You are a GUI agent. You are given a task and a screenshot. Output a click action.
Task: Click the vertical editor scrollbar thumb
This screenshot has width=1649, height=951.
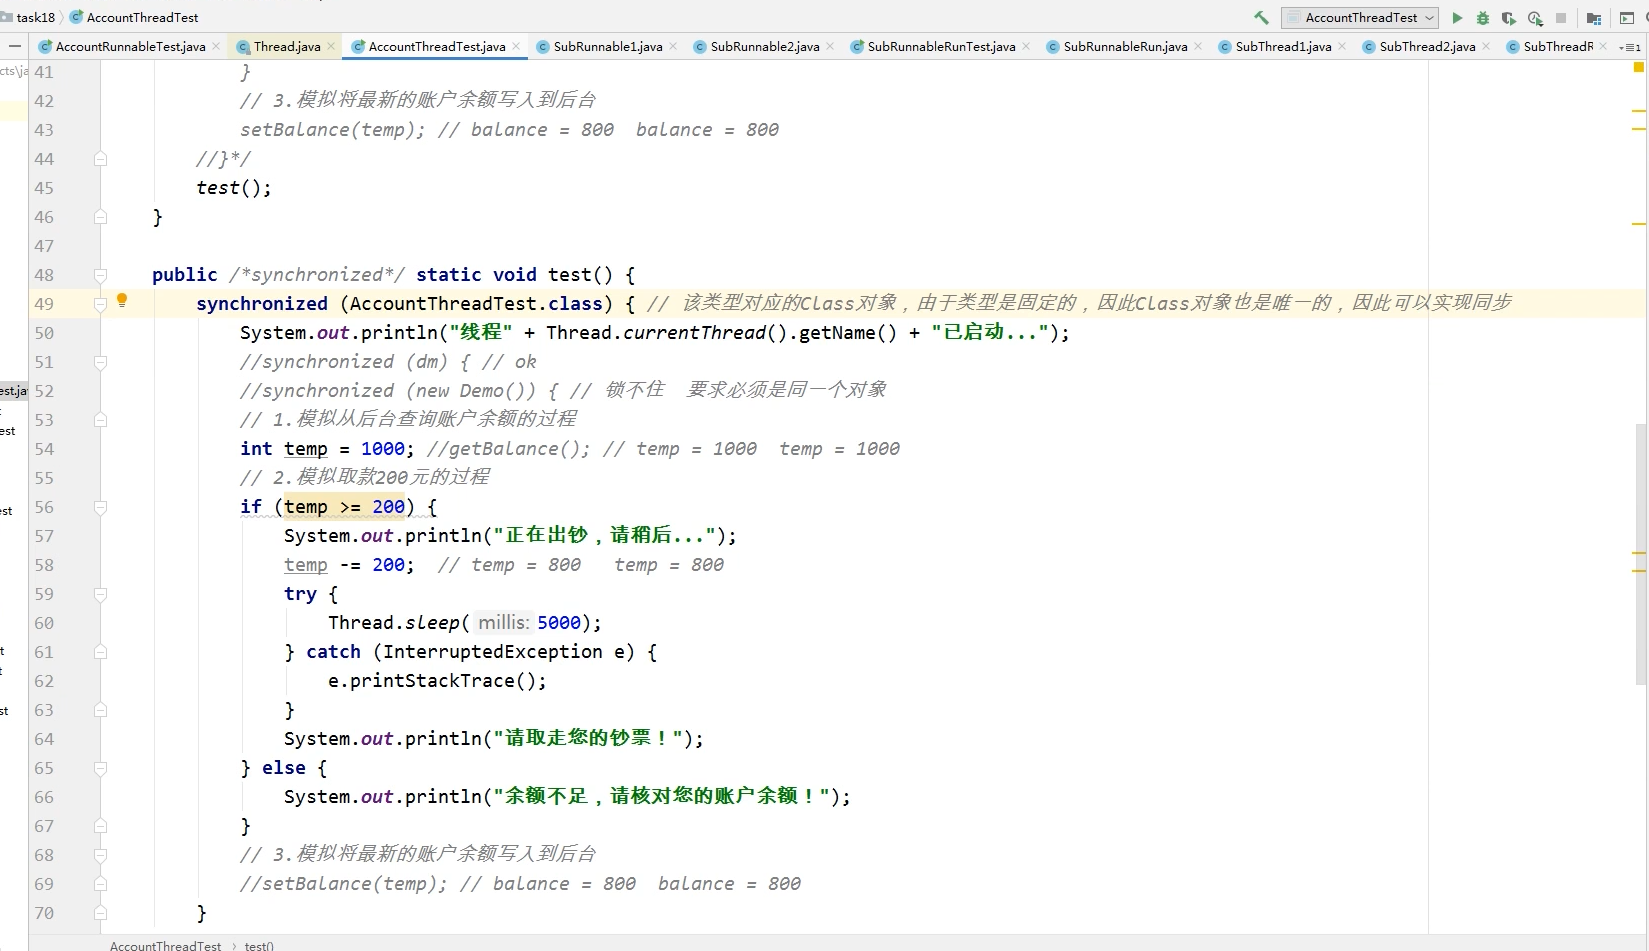[1641, 554]
